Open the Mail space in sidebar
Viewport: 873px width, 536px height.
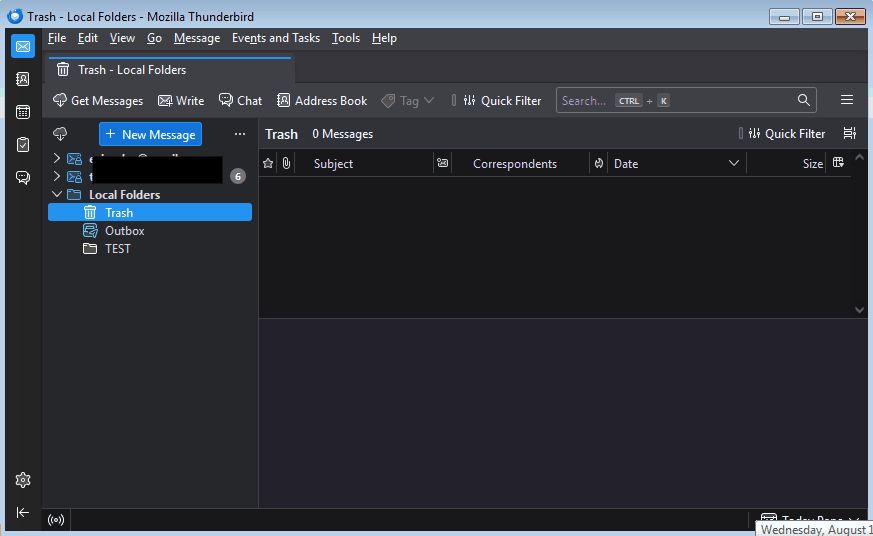tap(23, 46)
